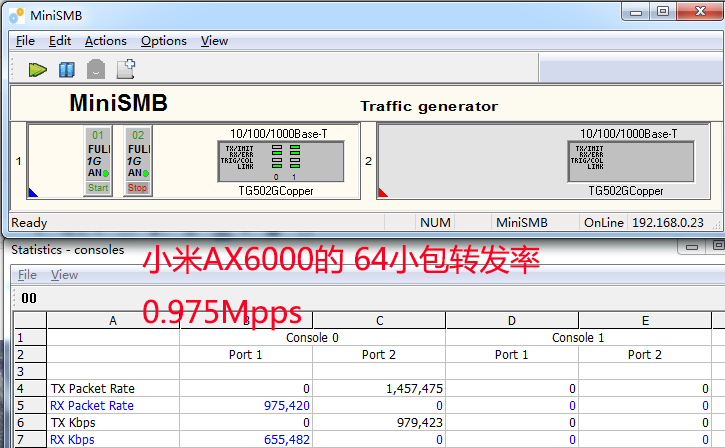The height and width of the screenshot is (448, 725).
Task: Select port 02 card header
Action: (138, 135)
